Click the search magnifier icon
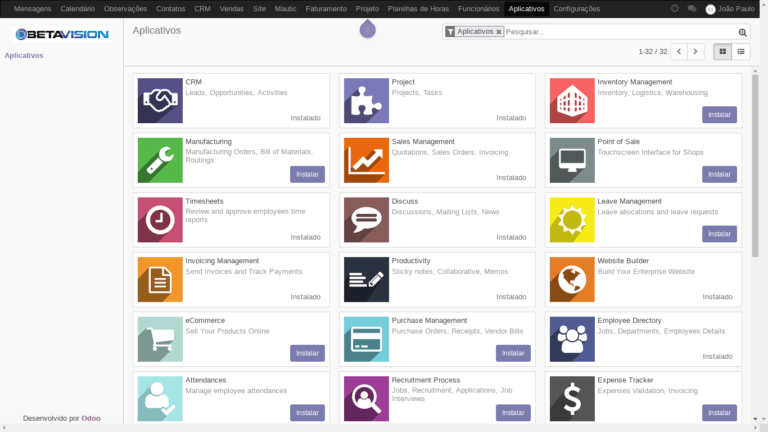The image size is (768, 432). (x=743, y=32)
